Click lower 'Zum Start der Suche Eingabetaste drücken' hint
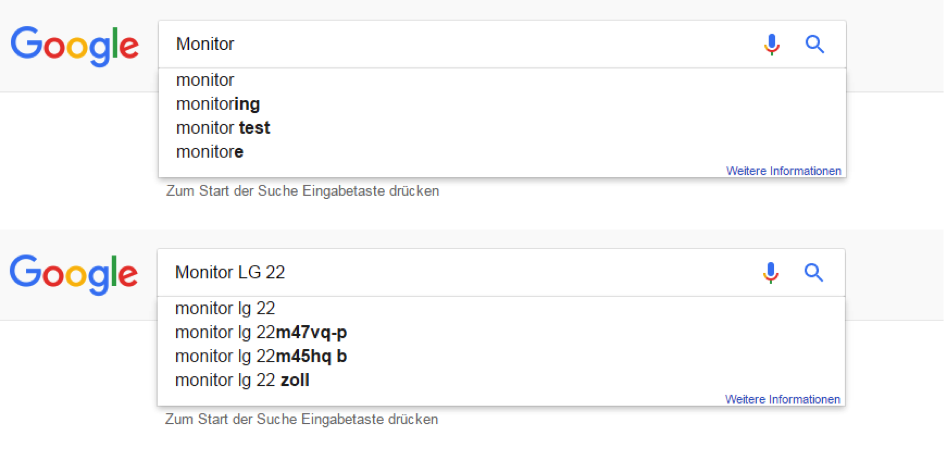 302,419
